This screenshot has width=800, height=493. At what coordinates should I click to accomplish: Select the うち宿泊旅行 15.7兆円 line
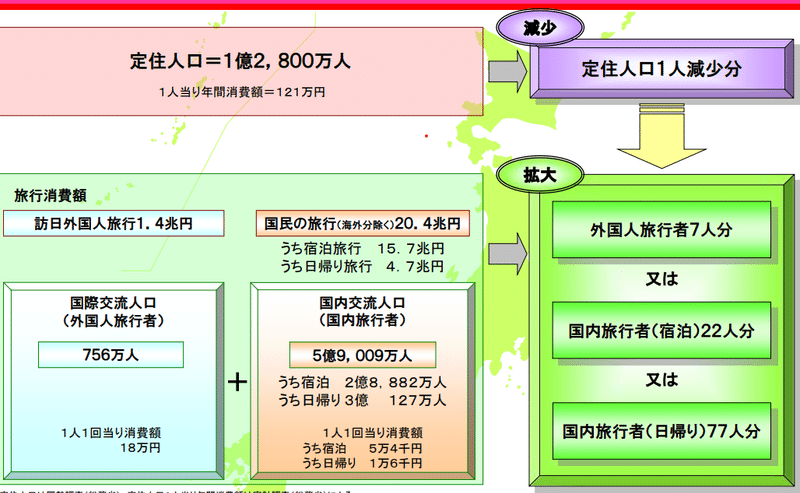click(x=362, y=249)
